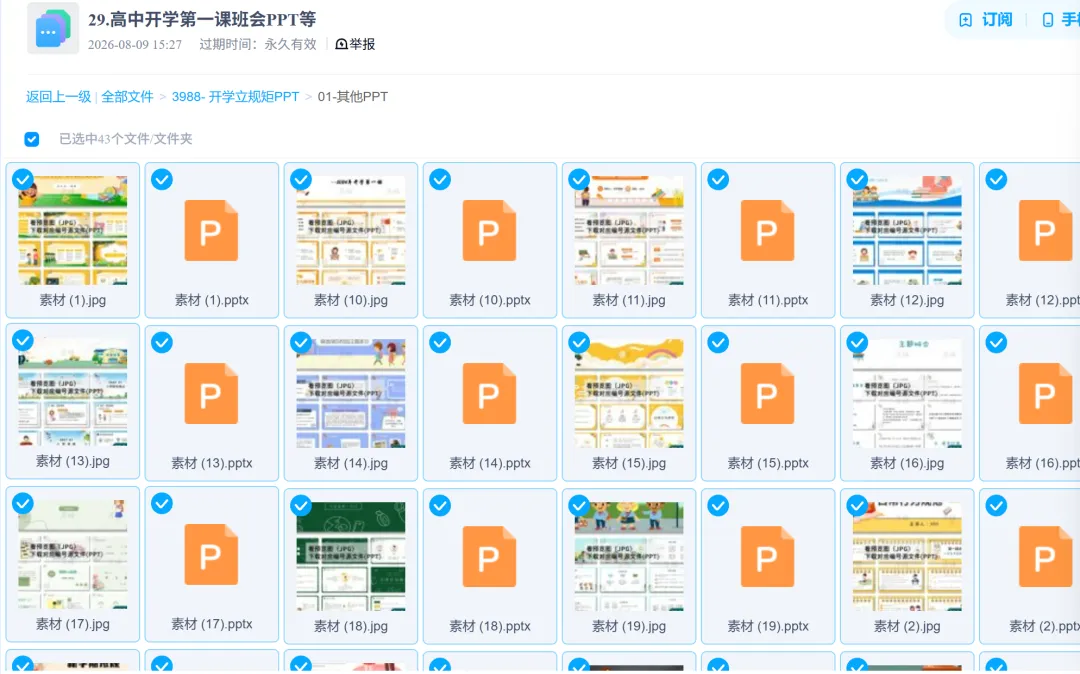
Task: Click the 01-其他PPT breadcrumb text
Action: 353,96
